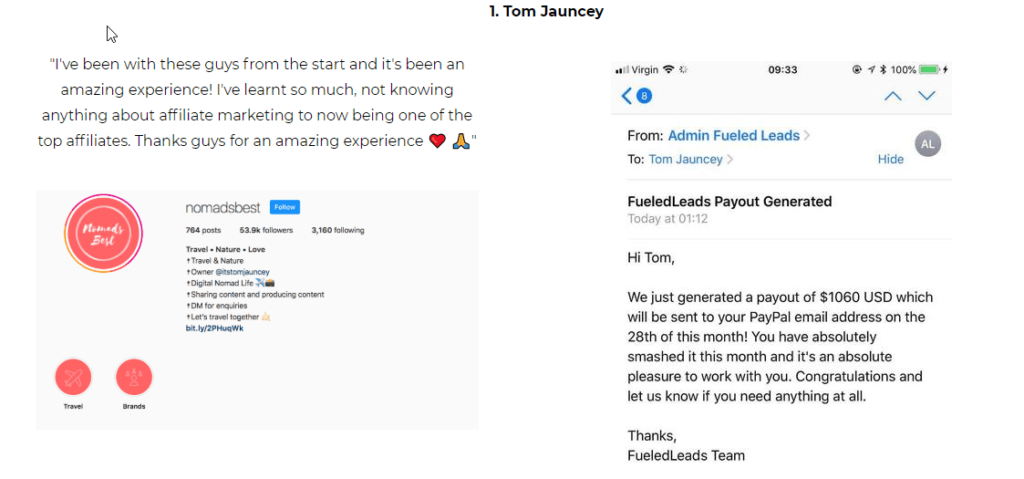
Task: View the 53.9k followers list
Action: (266, 230)
